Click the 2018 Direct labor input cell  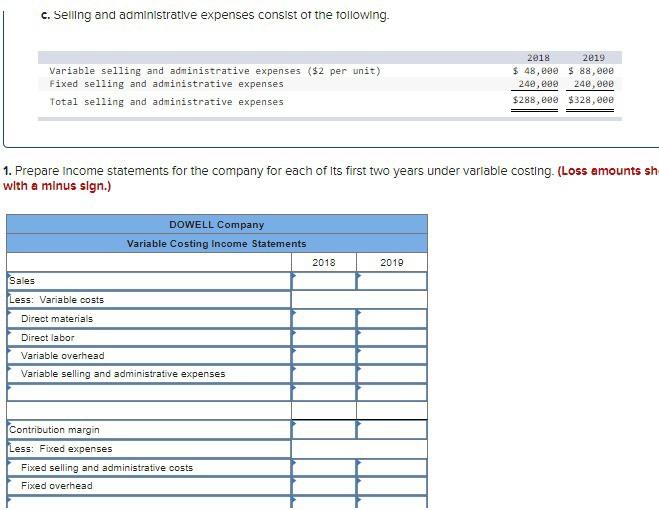(324, 338)
